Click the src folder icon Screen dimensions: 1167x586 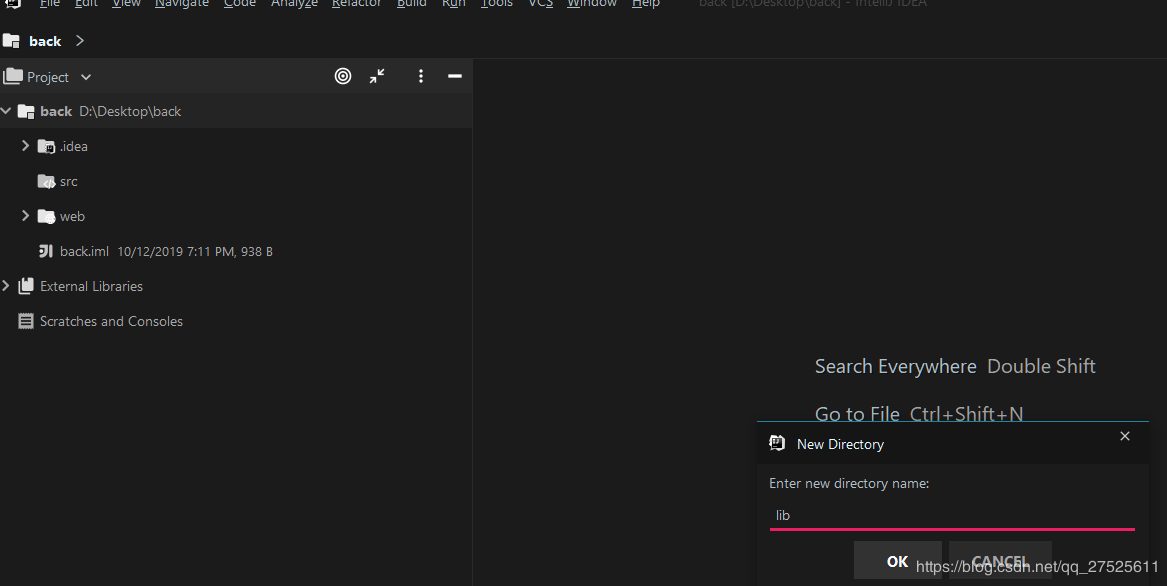coord(46,181)
